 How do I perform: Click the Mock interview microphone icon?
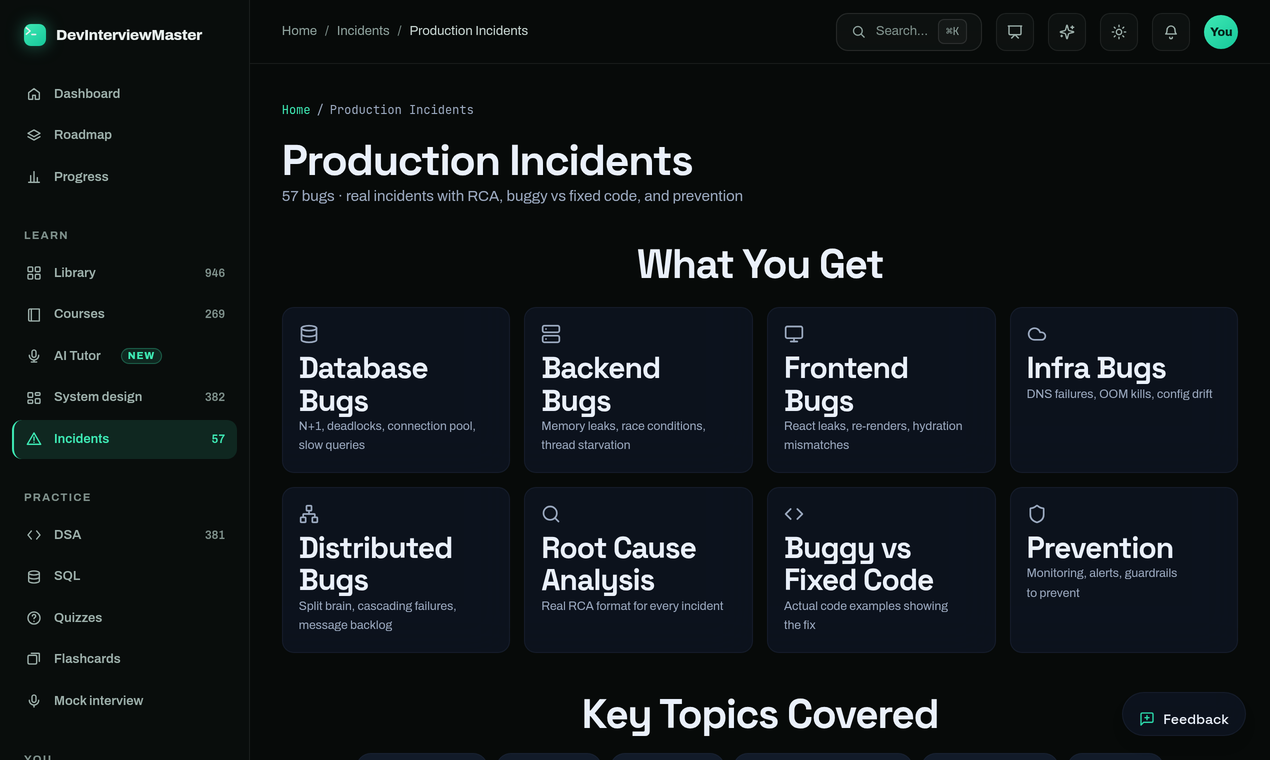coord(34,701)
